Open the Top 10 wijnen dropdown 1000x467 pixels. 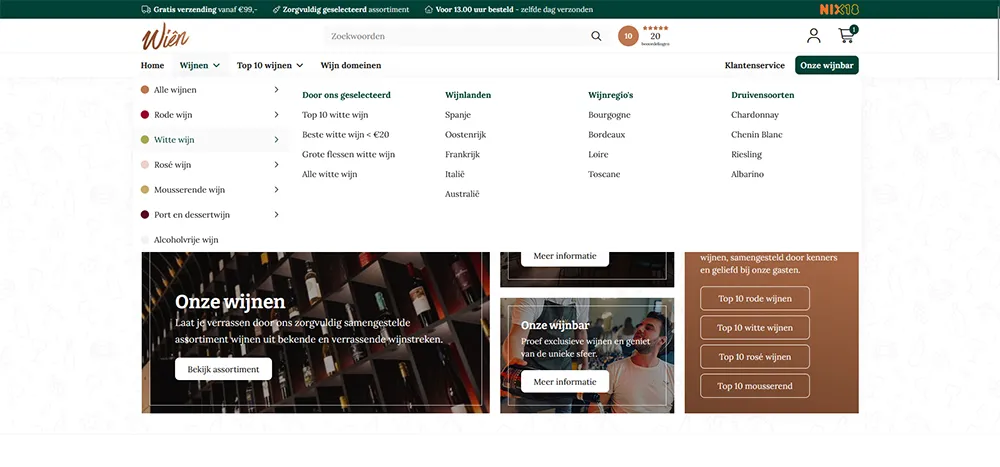click(x=270, y=65)
